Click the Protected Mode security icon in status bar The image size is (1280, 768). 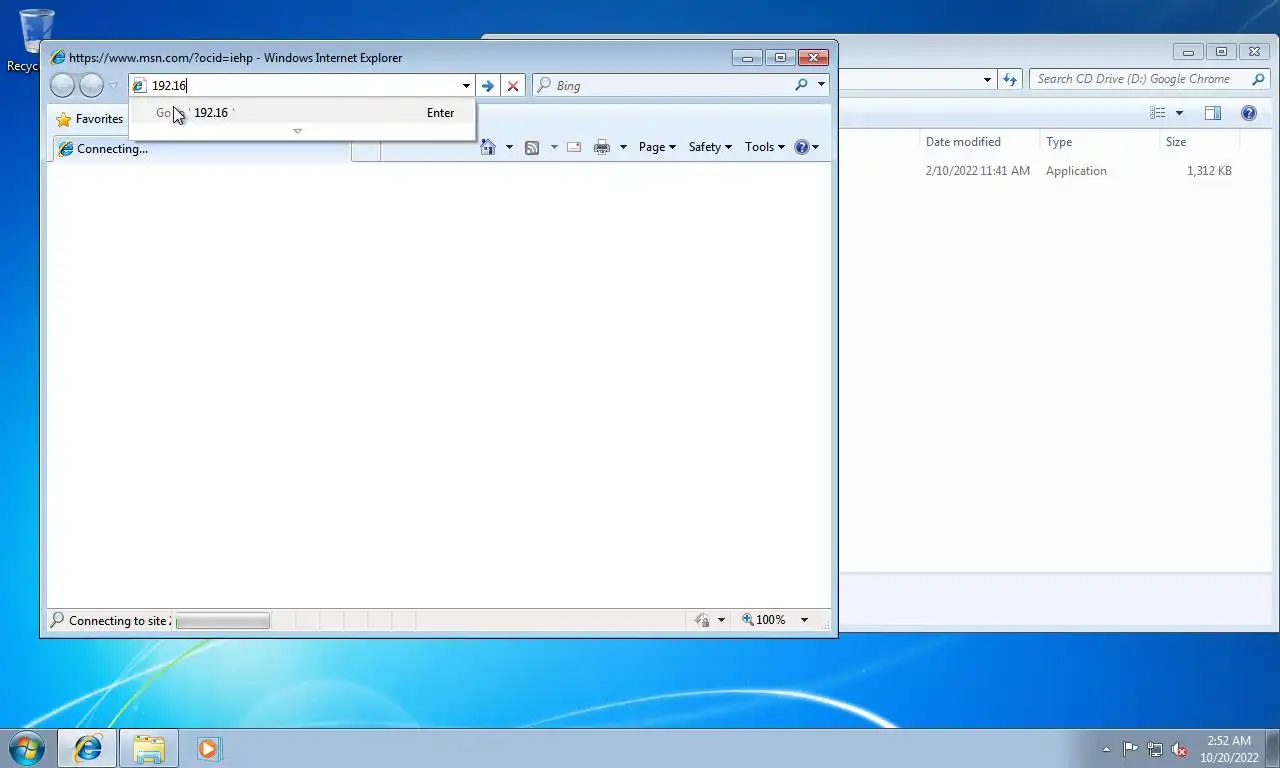point(703,620)
